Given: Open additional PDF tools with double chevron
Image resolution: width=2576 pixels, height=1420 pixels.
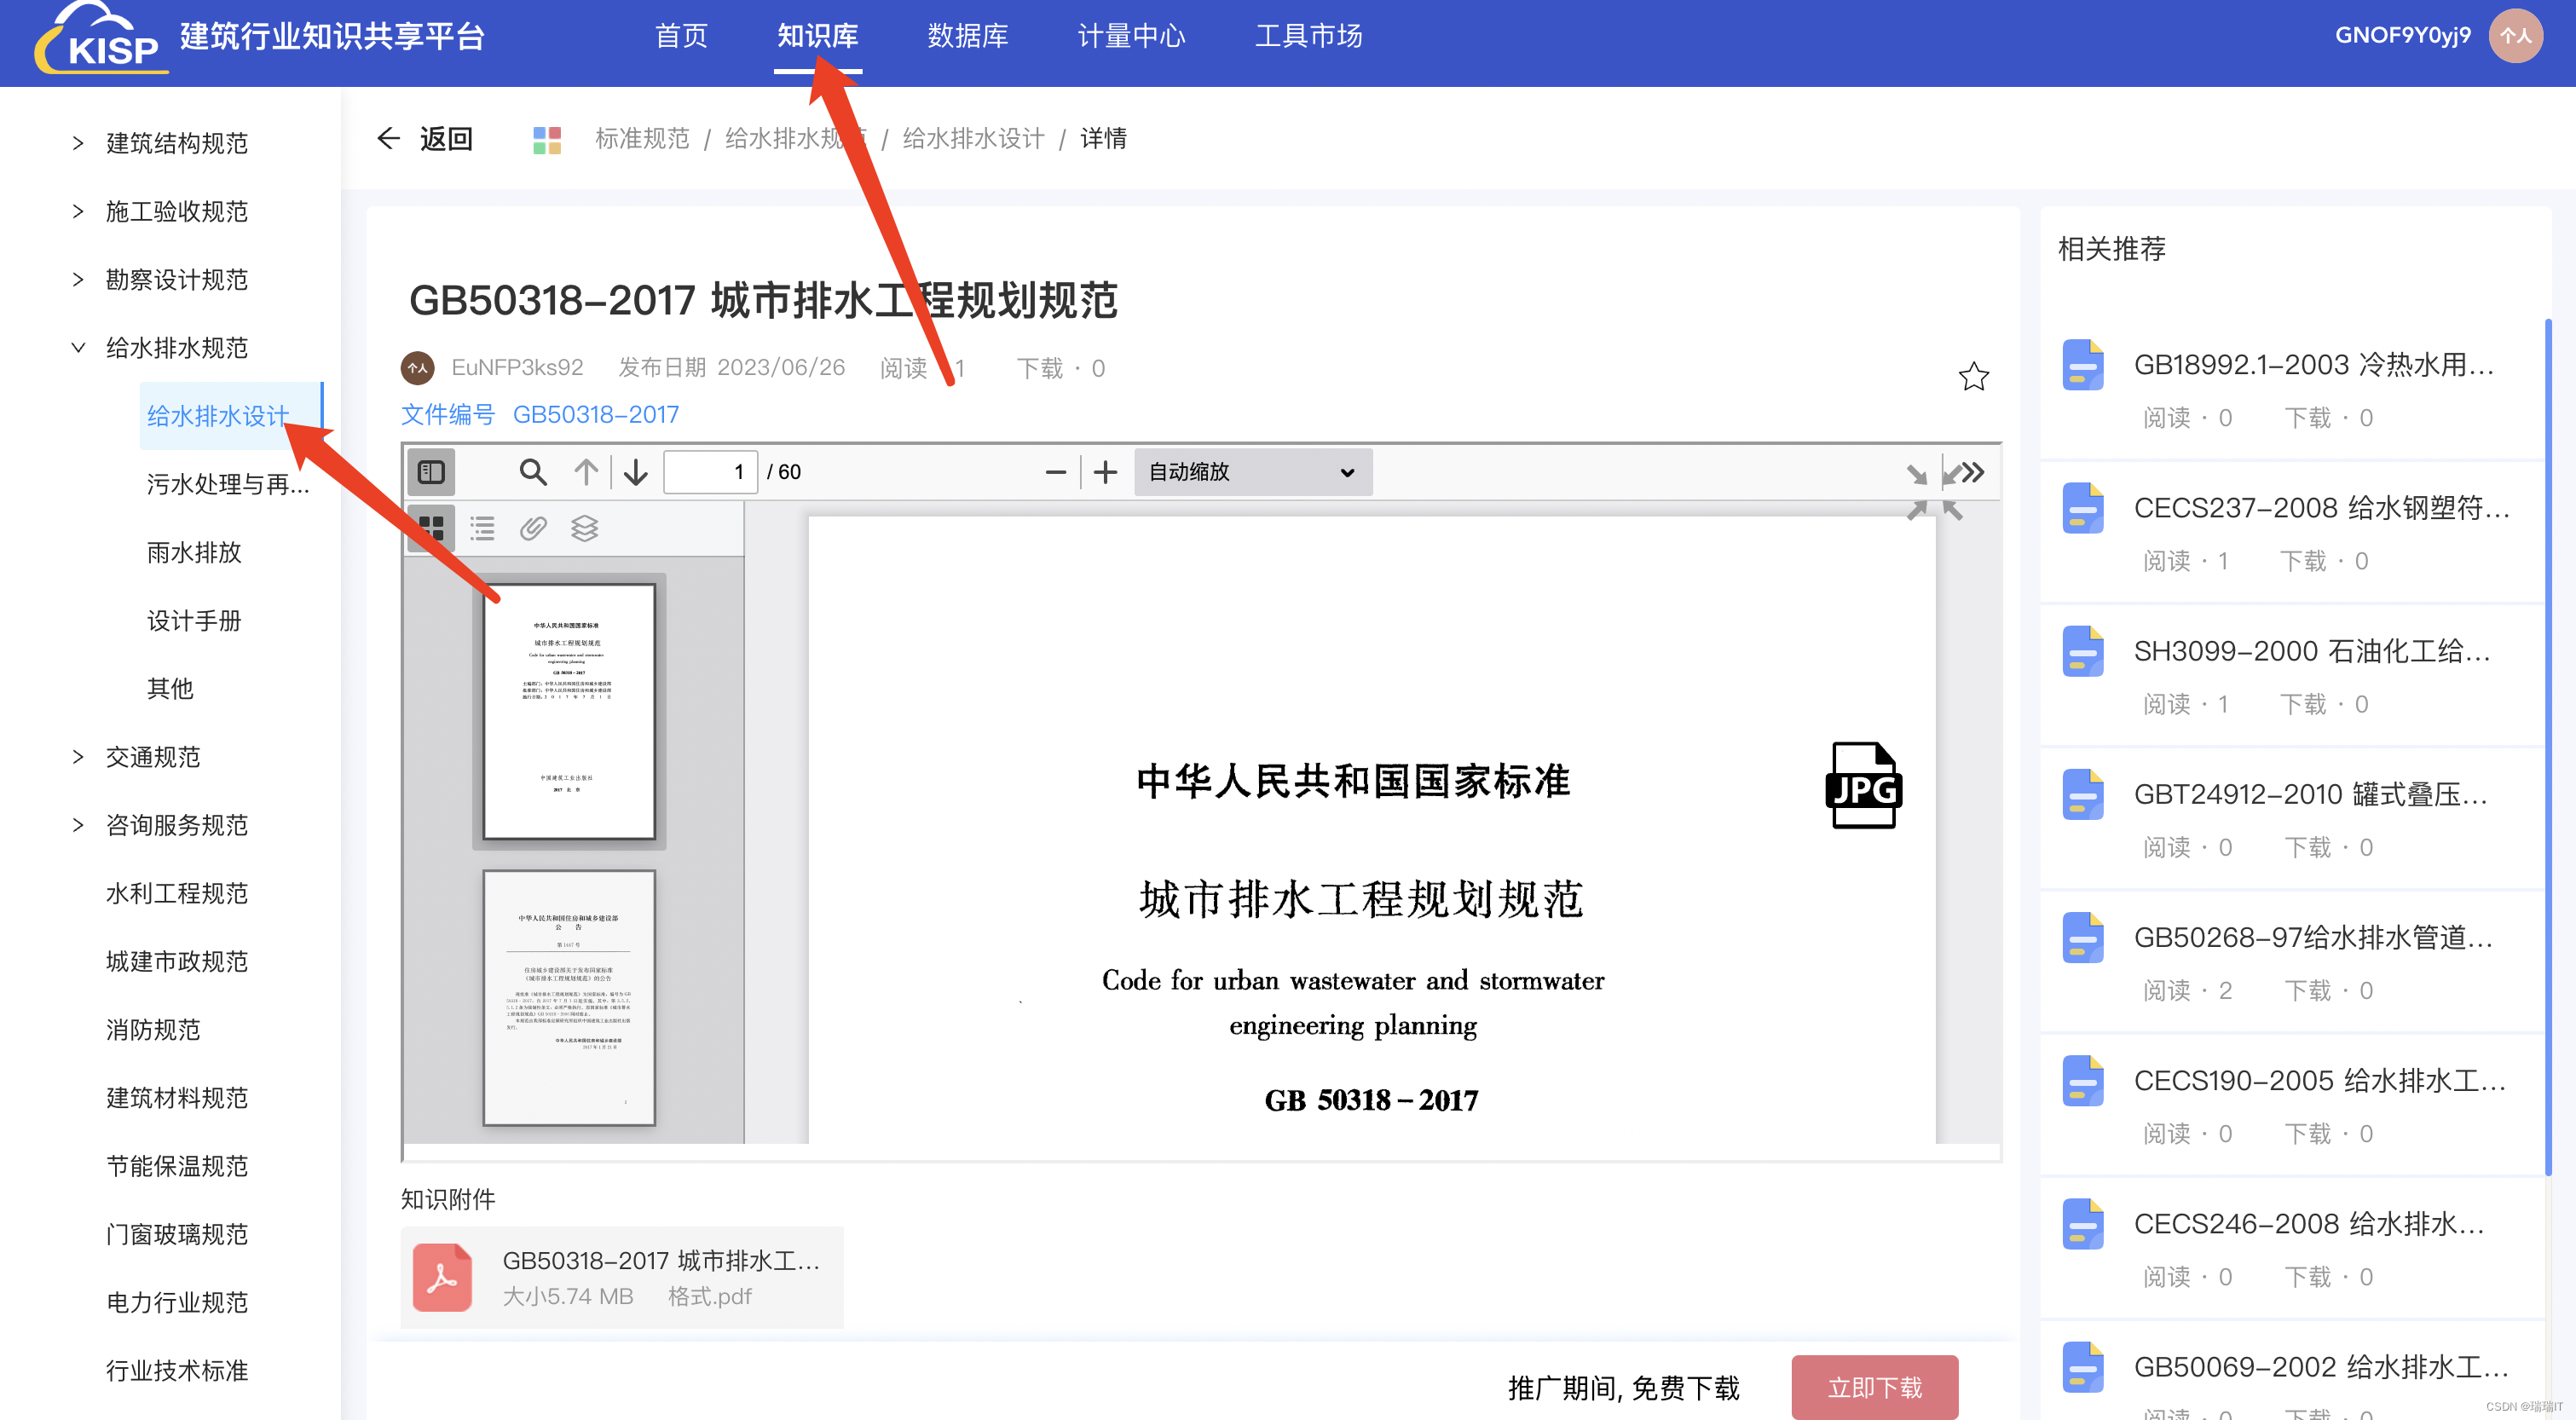Looking at the screenshot, I should click(1971, 471).
